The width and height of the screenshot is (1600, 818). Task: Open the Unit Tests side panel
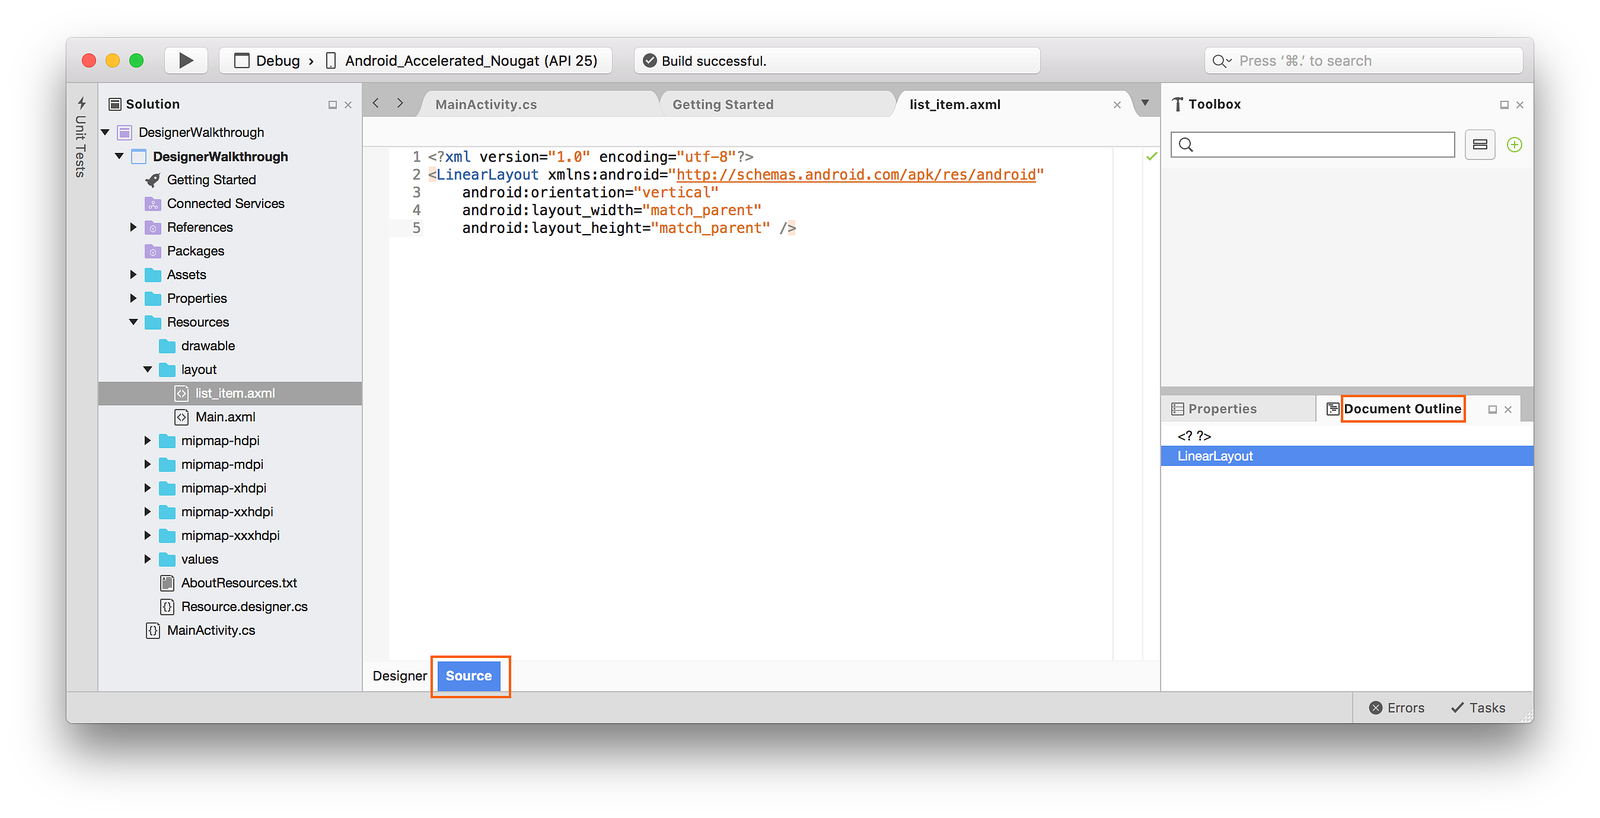81,138
